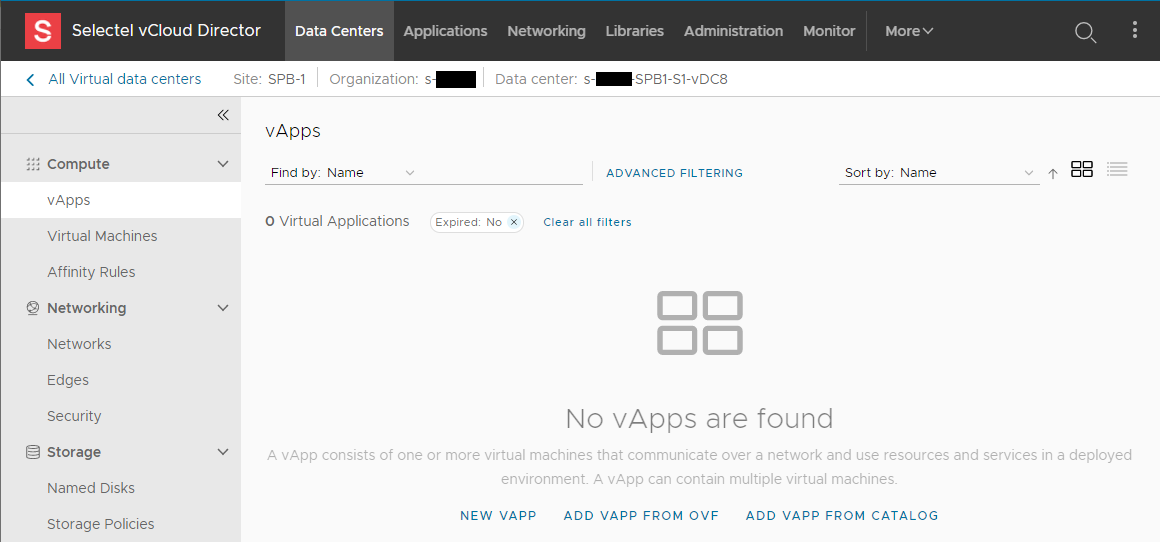
Task: Switch to grid card view
Action: click(x=1082, y=169)
